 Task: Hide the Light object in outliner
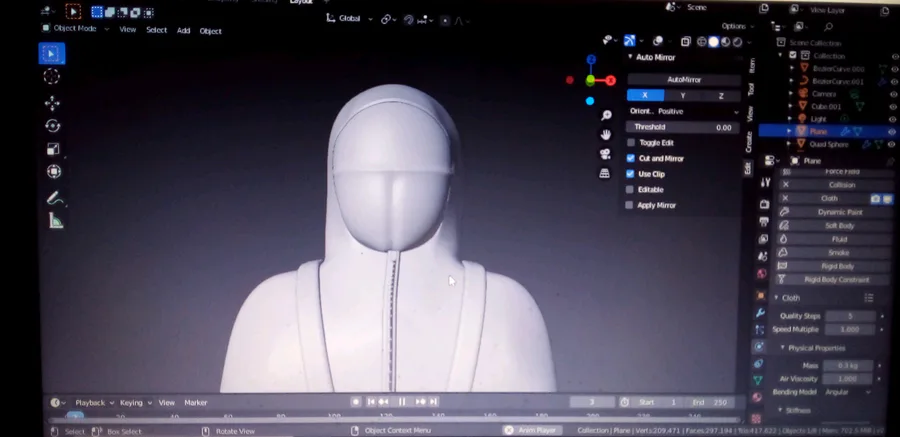pos(894,119)
